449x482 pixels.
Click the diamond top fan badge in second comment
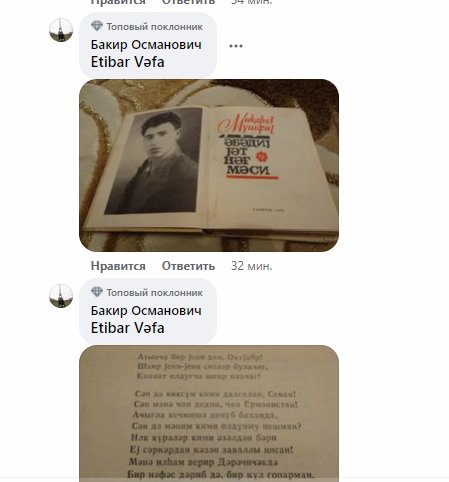click(x=97, y=292)
